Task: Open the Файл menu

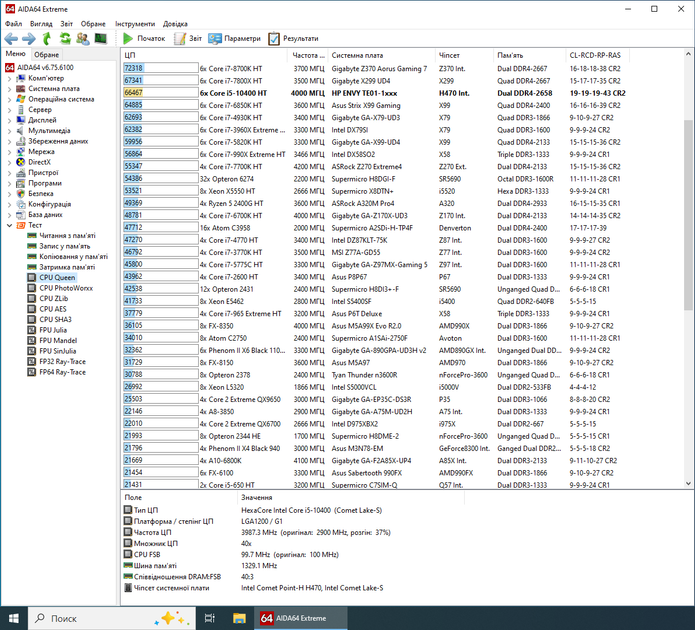Action: (x=14, y=24)
